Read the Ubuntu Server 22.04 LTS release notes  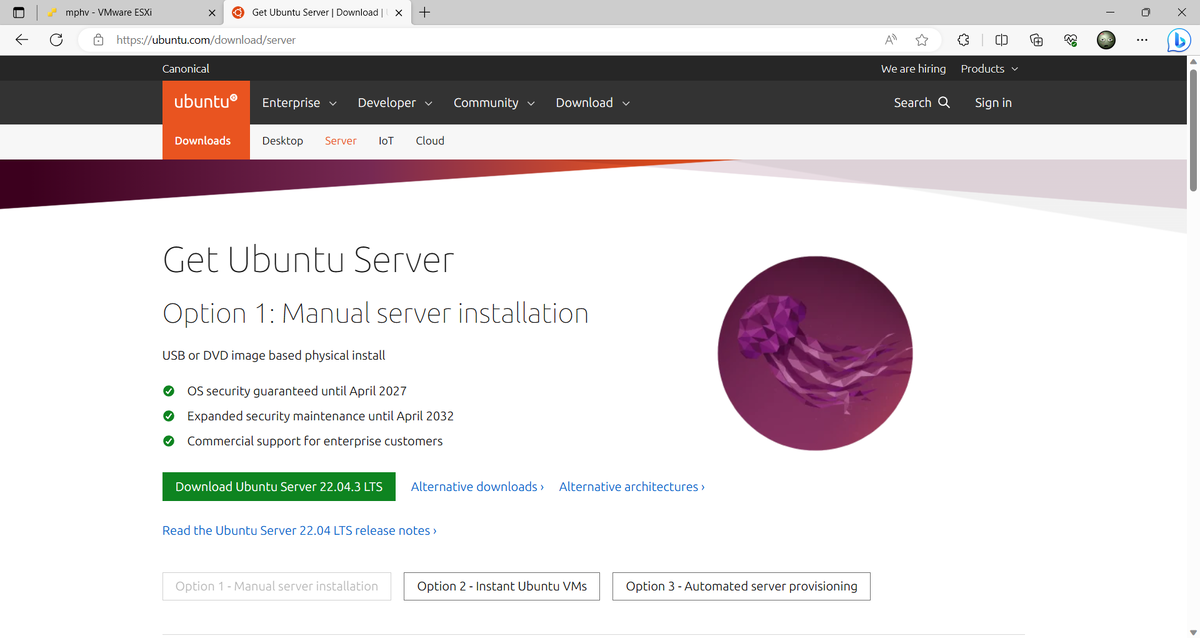click(299, 531)
